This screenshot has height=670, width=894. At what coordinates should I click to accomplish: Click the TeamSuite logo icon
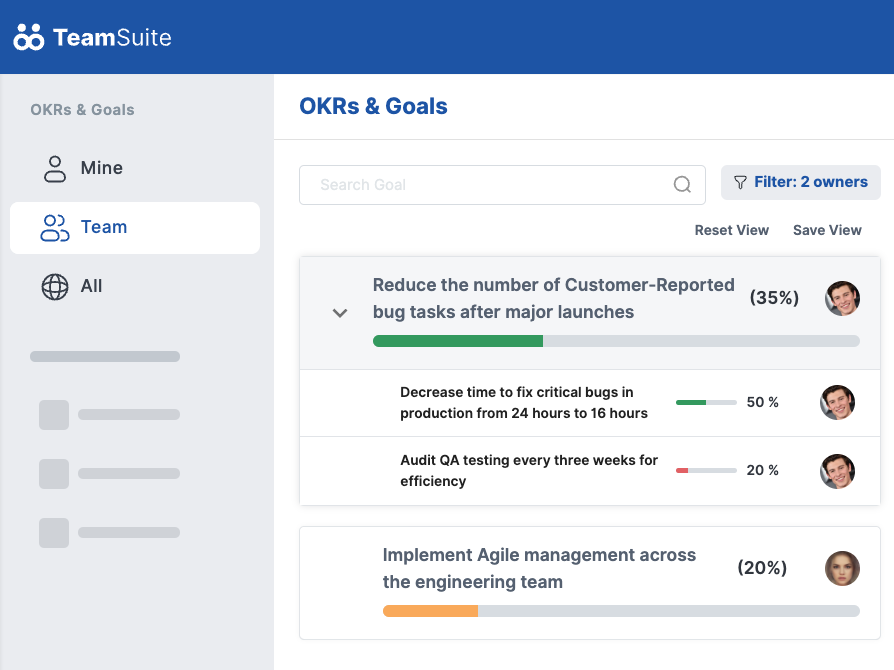coord(29,37)
